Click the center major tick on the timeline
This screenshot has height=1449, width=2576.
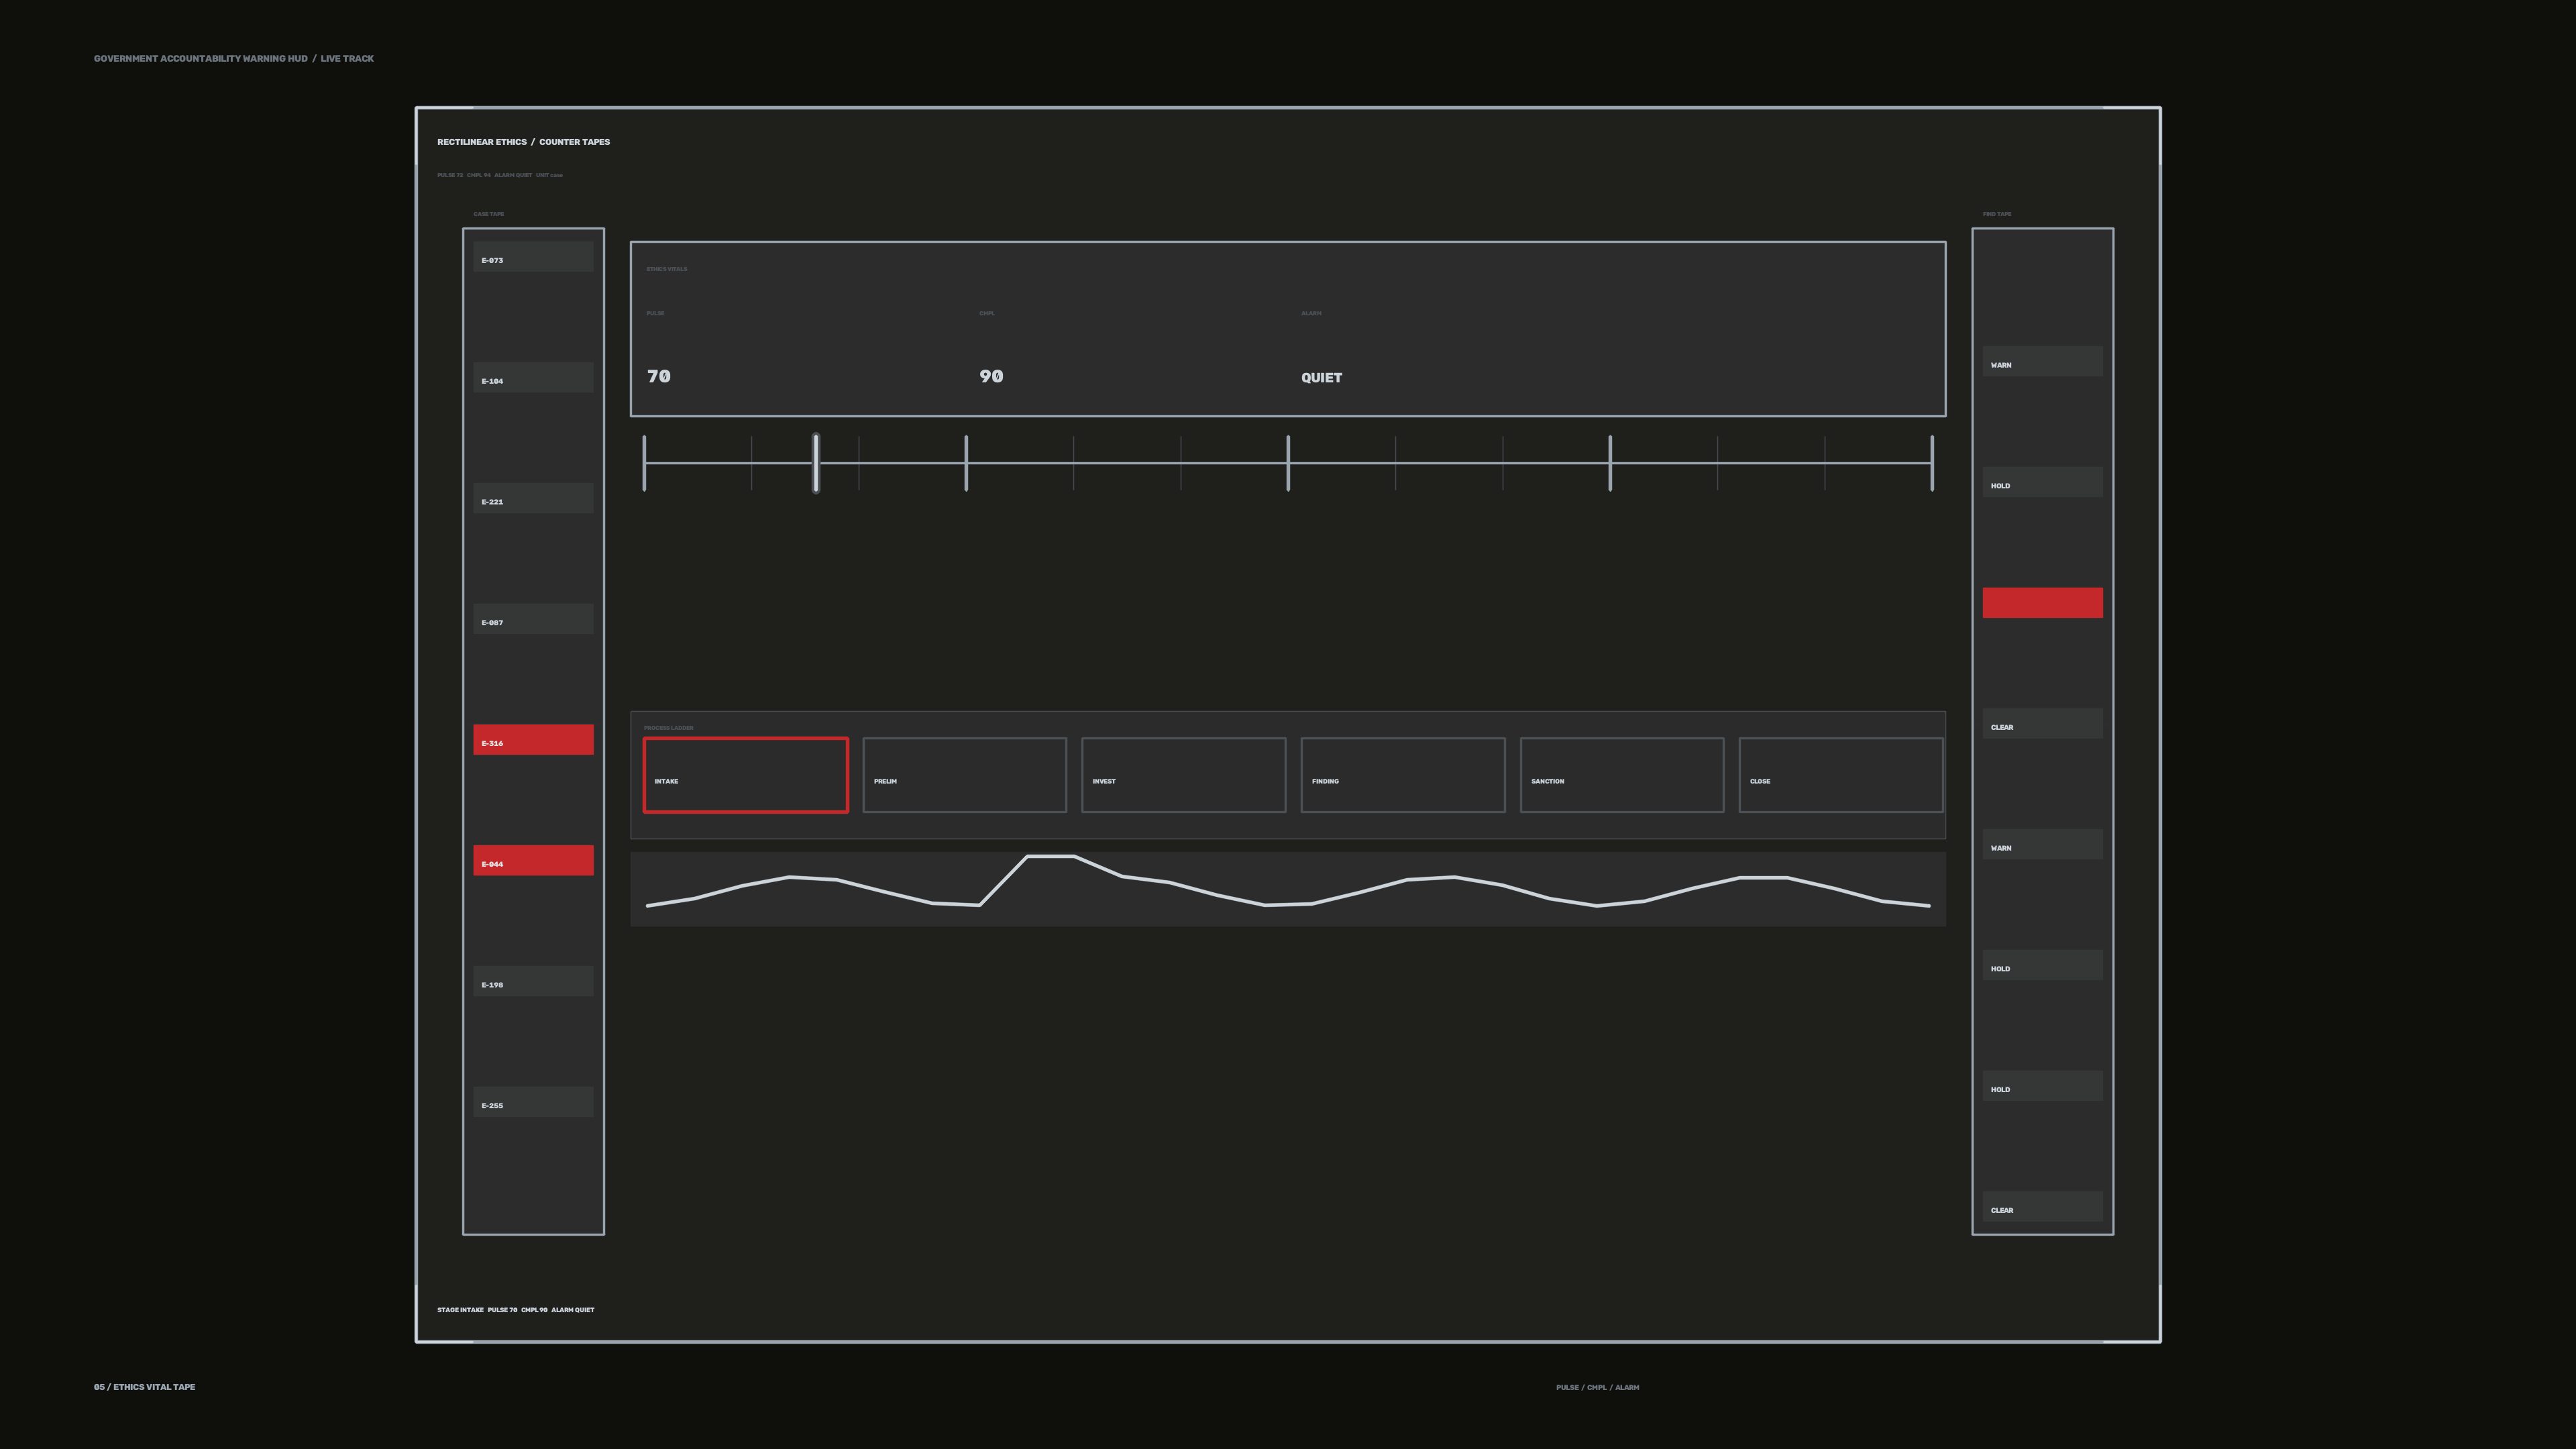tap(1288, 463)
